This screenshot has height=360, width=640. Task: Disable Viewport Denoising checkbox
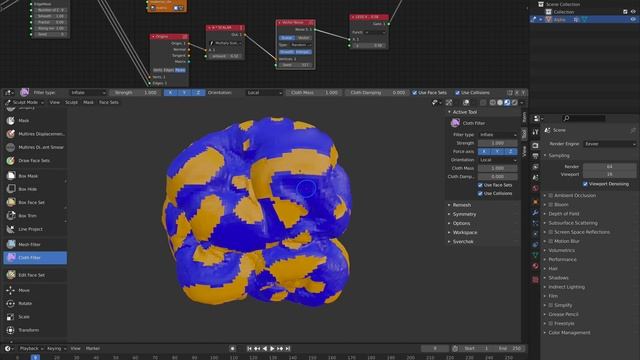[x=585, y=184]
